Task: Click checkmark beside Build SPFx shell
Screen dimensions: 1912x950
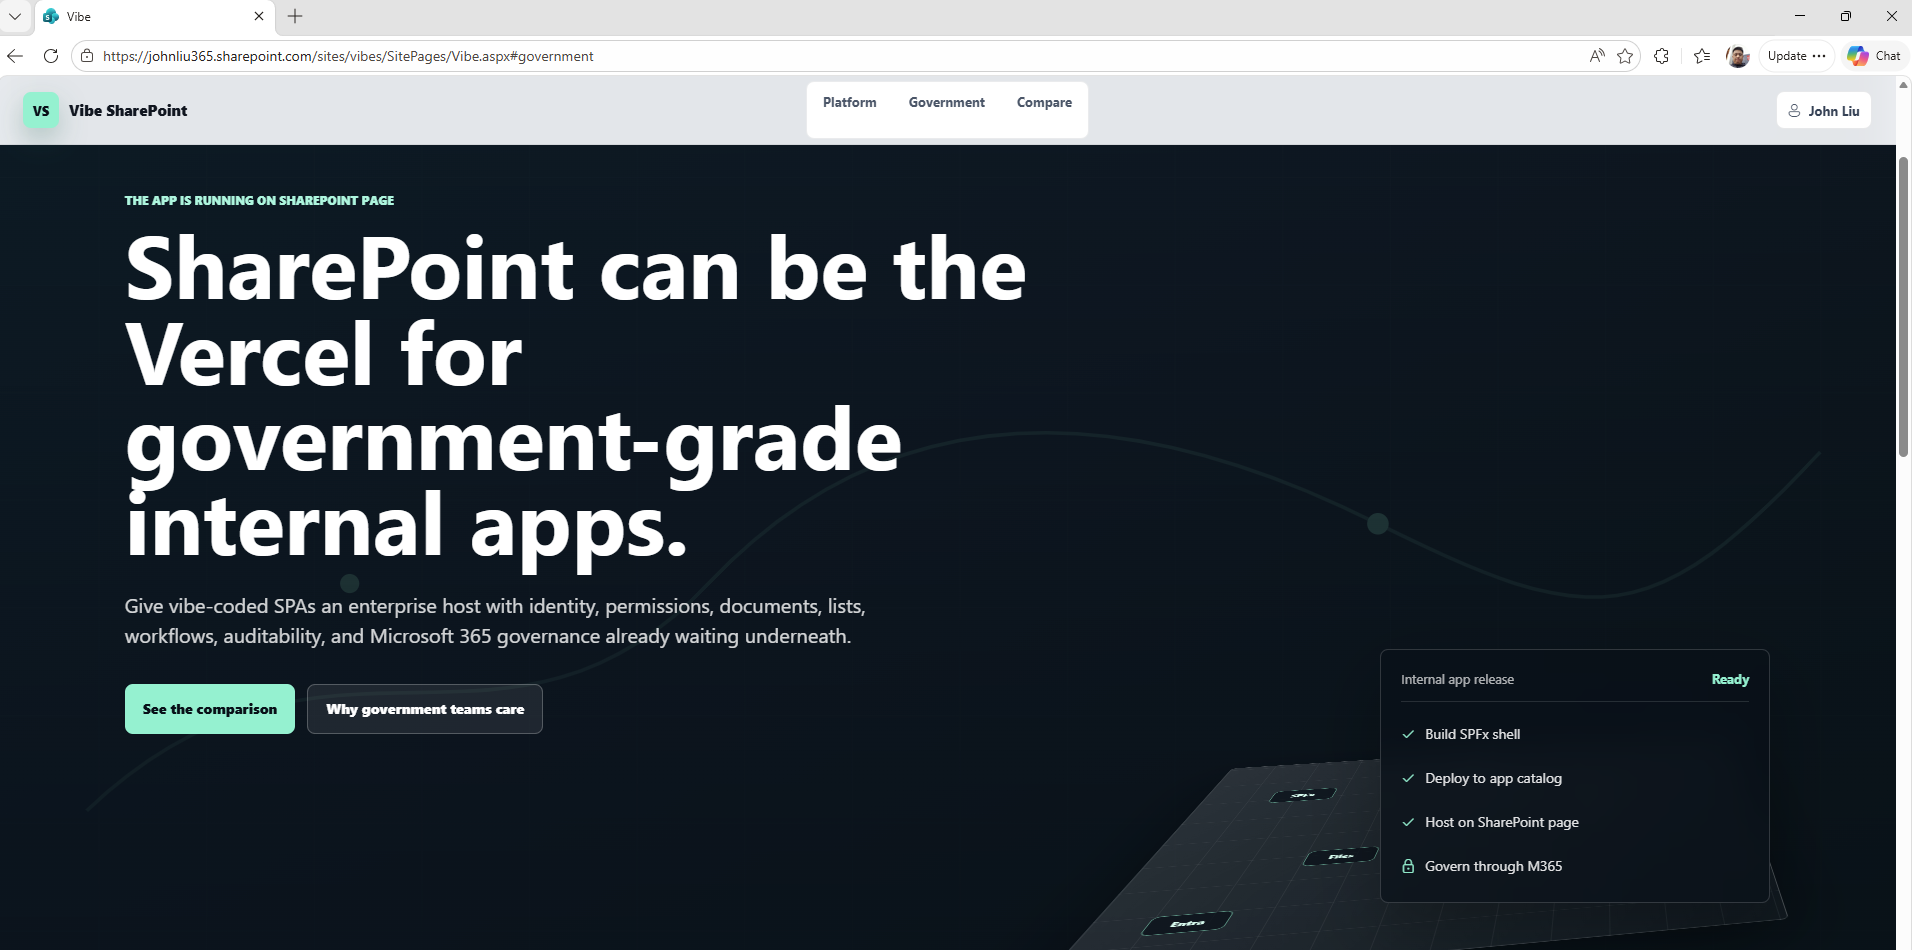Action: point(1408,734)
